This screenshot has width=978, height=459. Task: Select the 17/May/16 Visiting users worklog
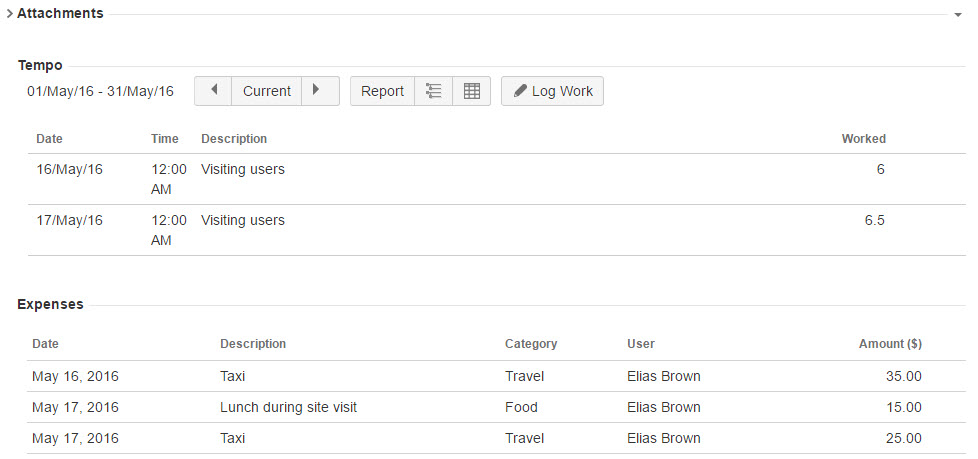(243, 221)
